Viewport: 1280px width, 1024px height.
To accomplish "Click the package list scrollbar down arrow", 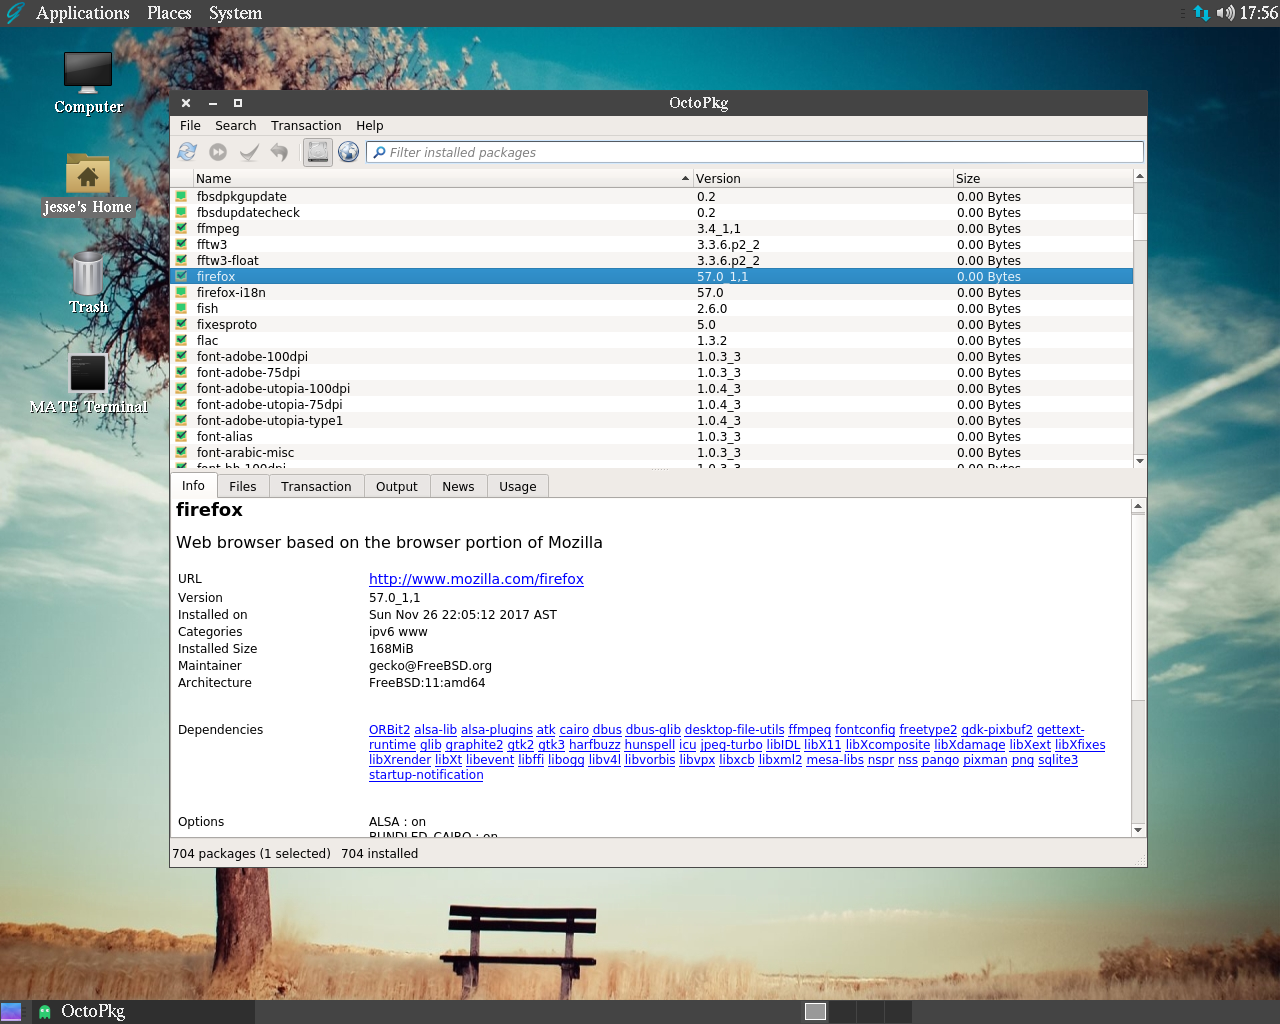I will (x=1140, y=461).
